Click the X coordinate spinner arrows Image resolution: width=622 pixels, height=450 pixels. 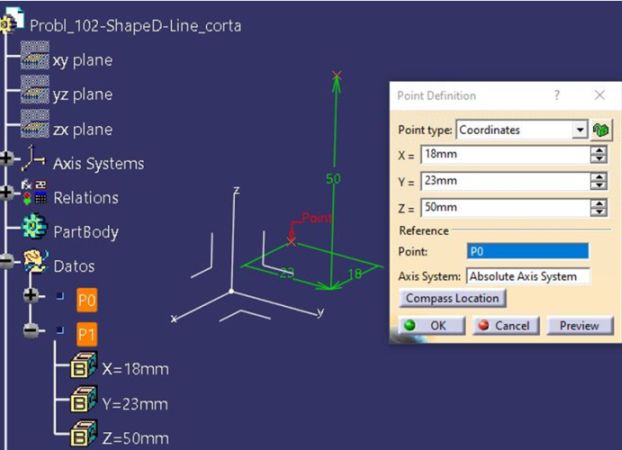coord(600,155)
